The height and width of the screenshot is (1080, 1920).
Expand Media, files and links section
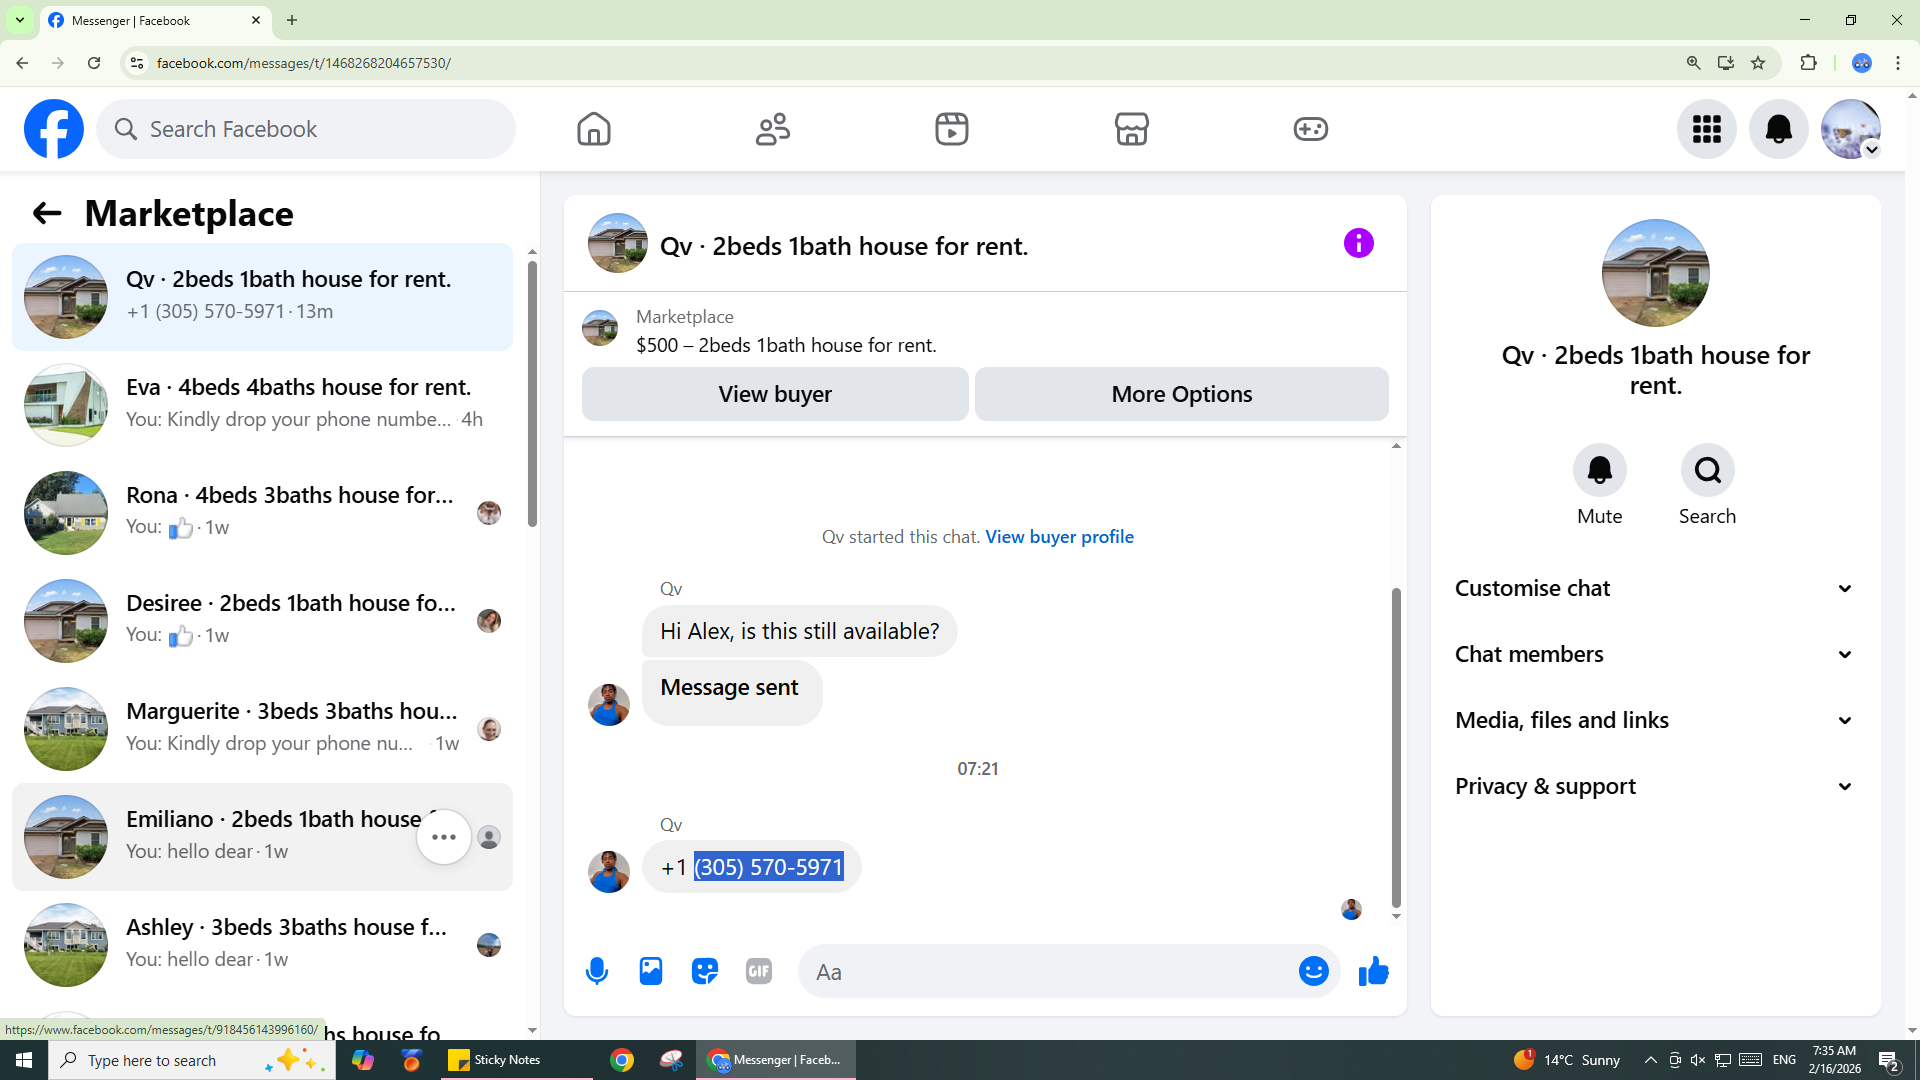click(x=1655, y=720)
